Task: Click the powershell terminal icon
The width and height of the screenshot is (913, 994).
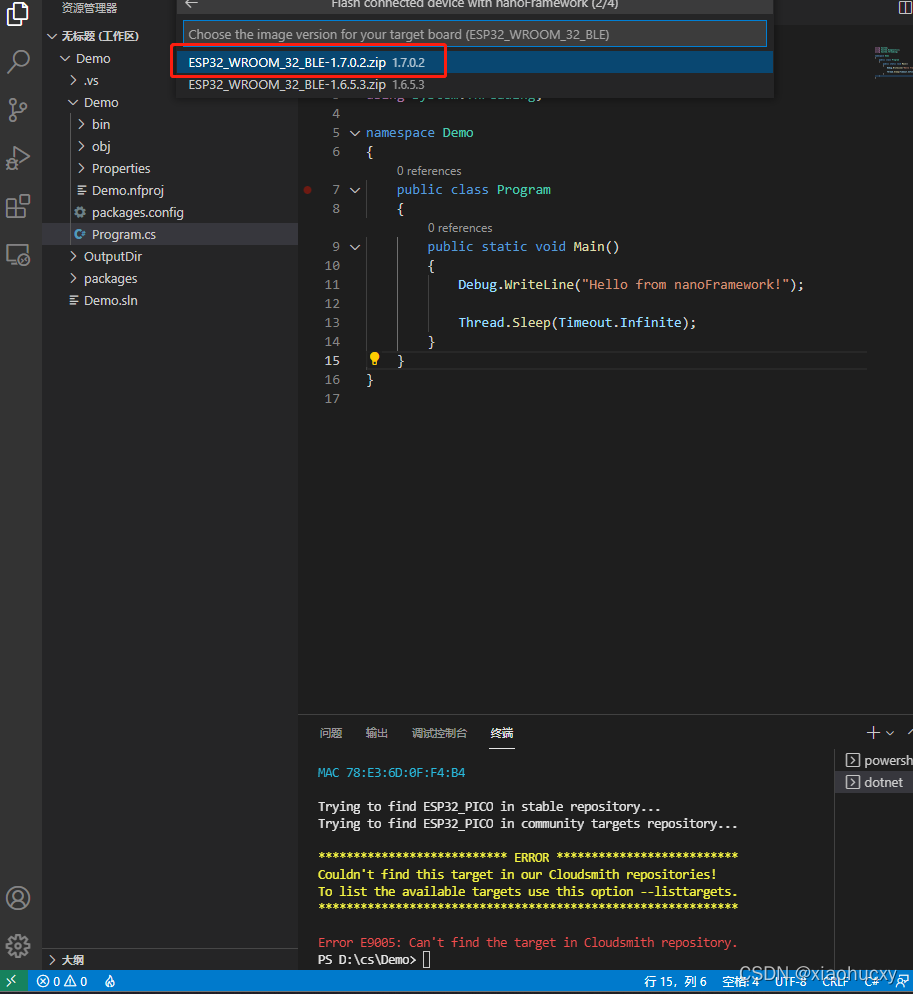Action: pyautogui.click(x=853, y=760)
